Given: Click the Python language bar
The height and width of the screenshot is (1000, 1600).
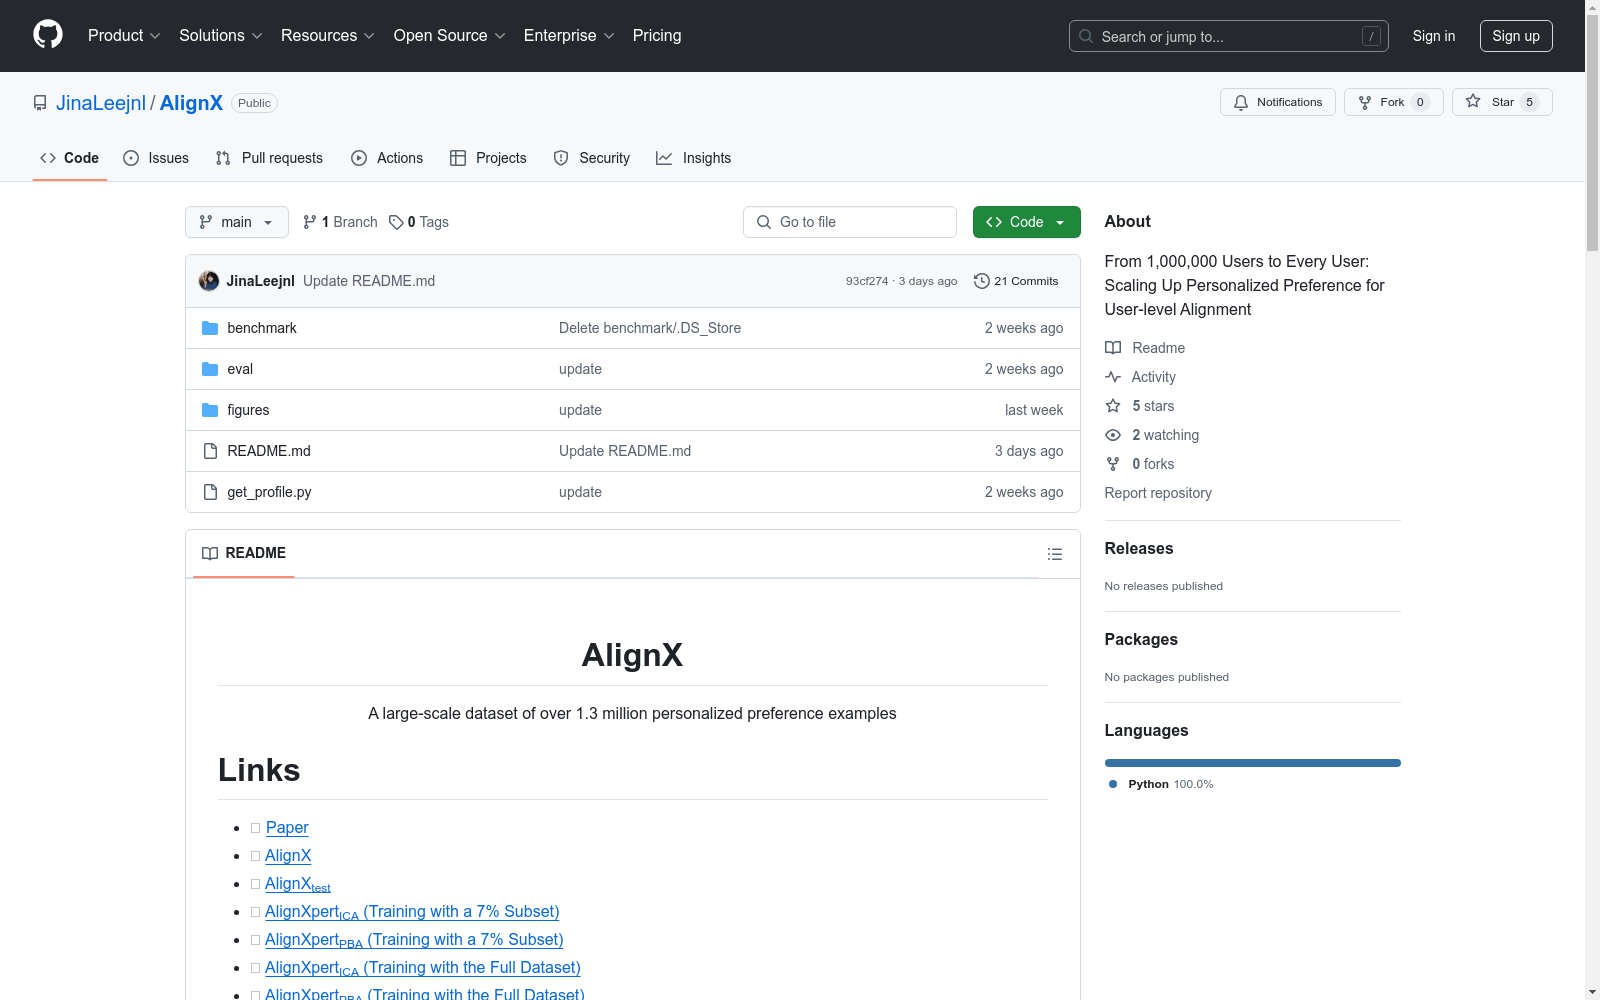Looking at the screenshot, I should tap(1253, 763).
